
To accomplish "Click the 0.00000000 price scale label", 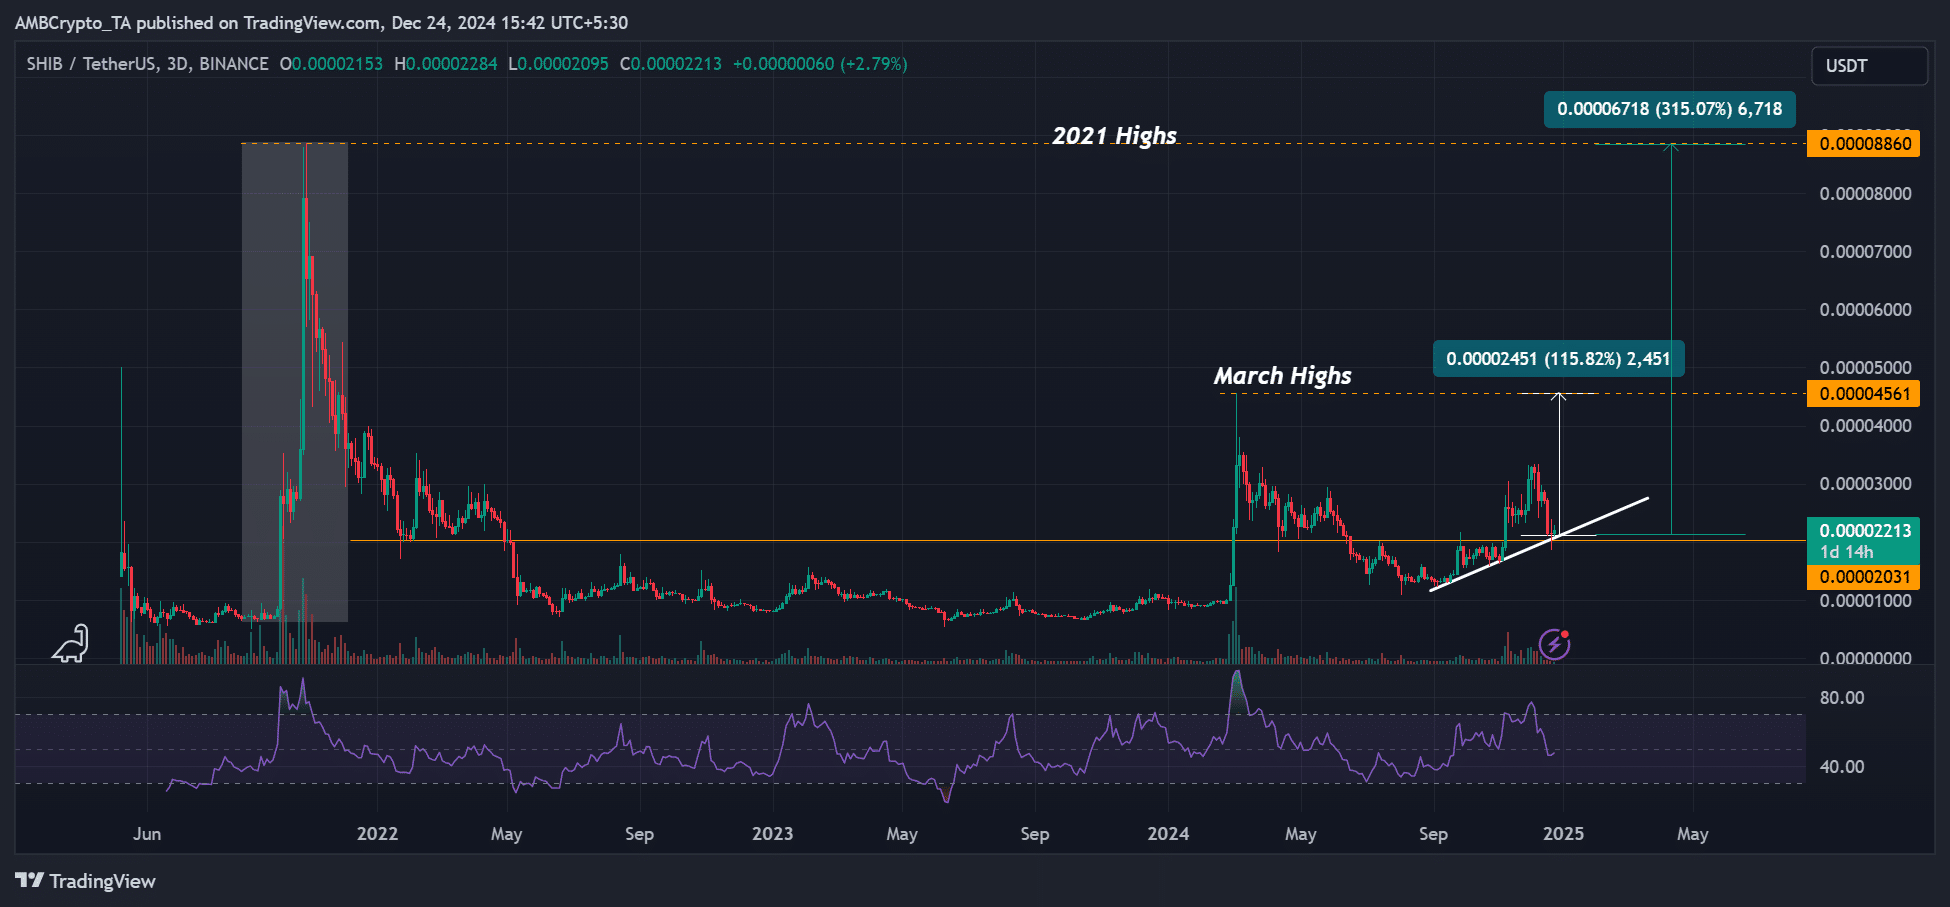I will tap(1865, 658).
